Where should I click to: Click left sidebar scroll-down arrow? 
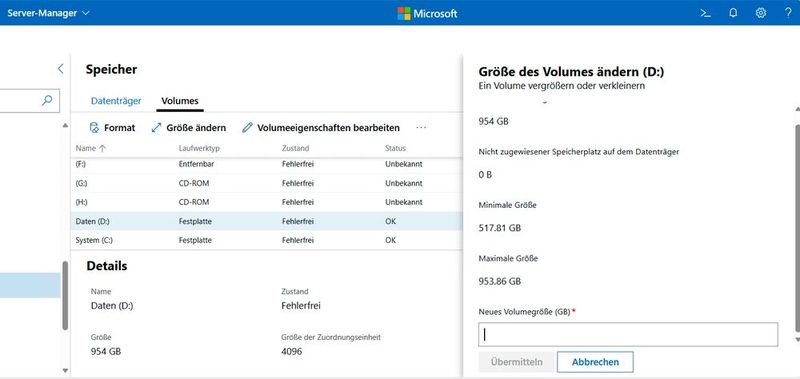pos(65,370)
